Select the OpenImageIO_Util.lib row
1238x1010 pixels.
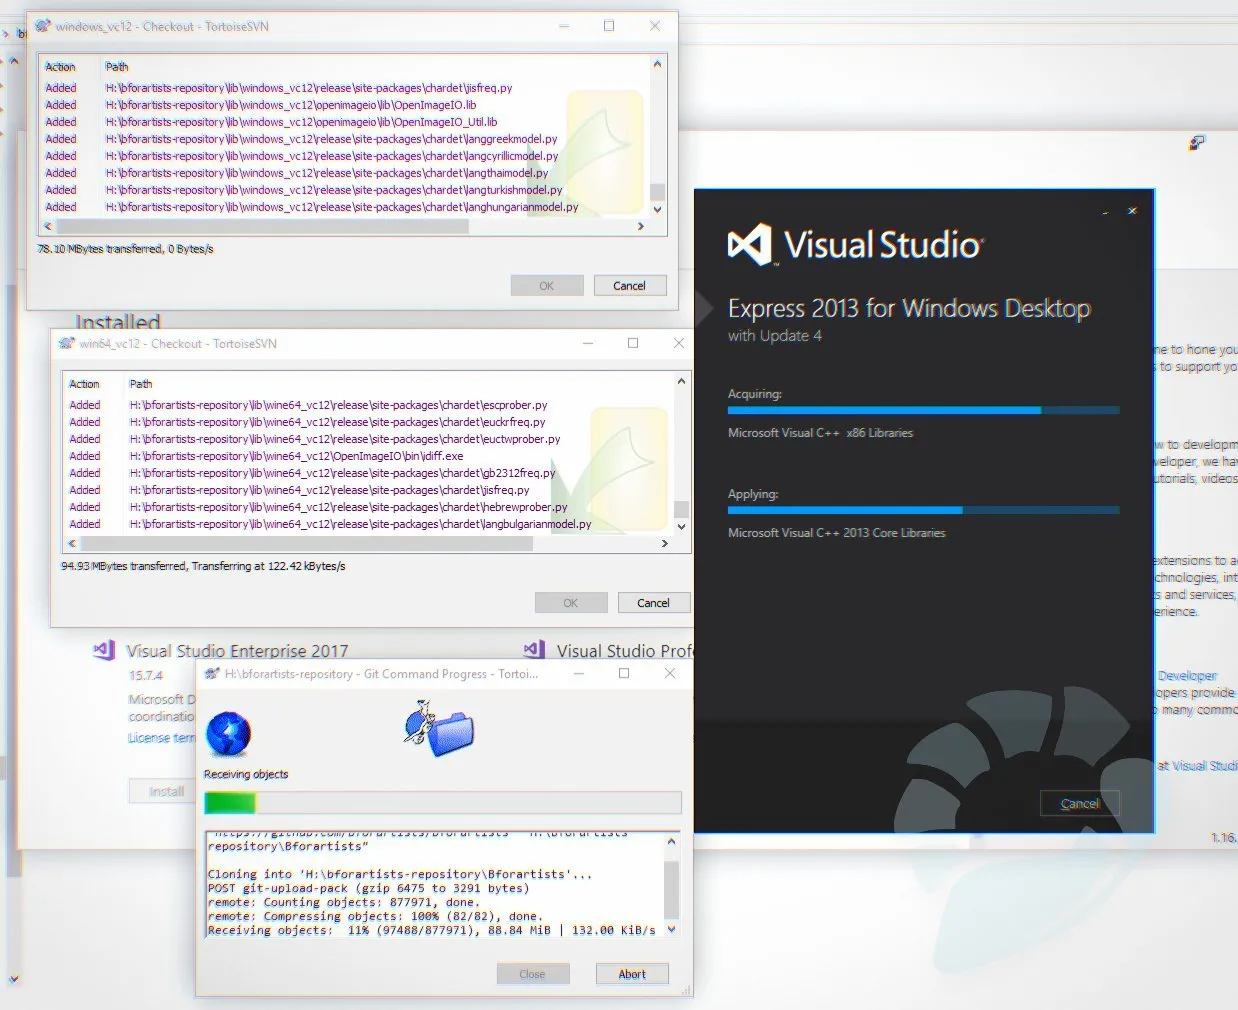click(345, 122)
